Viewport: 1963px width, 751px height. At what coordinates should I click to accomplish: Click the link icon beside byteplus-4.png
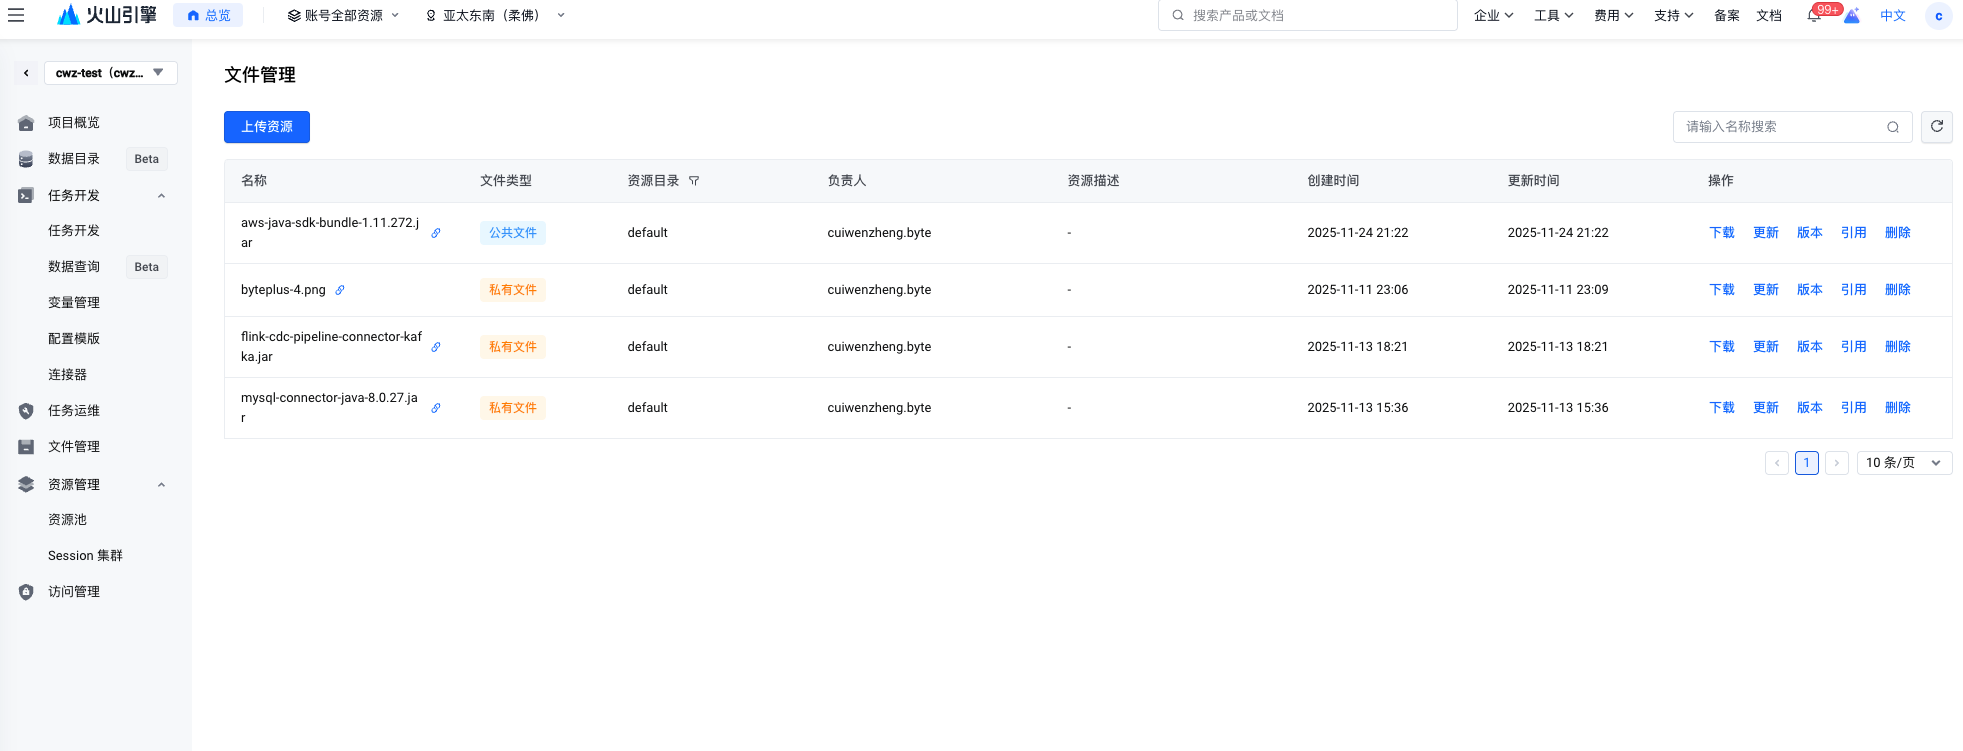coord(340,290)
